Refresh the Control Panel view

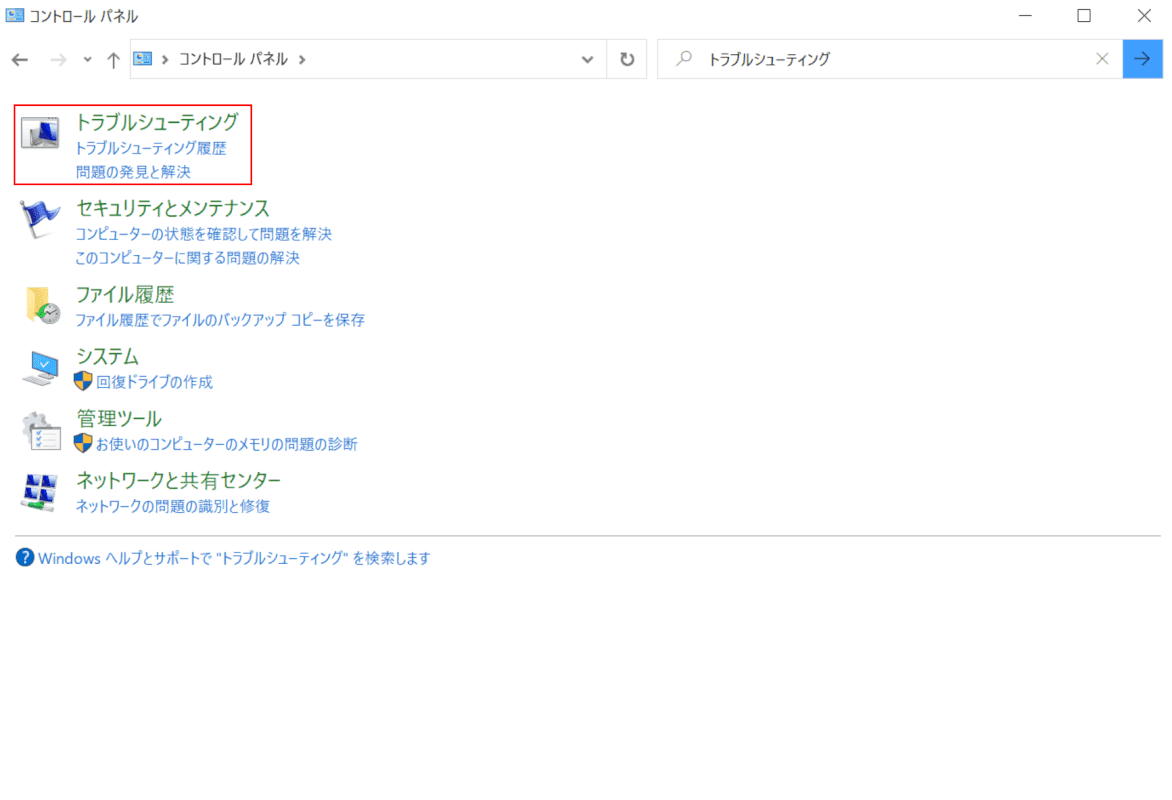[627, 59]
